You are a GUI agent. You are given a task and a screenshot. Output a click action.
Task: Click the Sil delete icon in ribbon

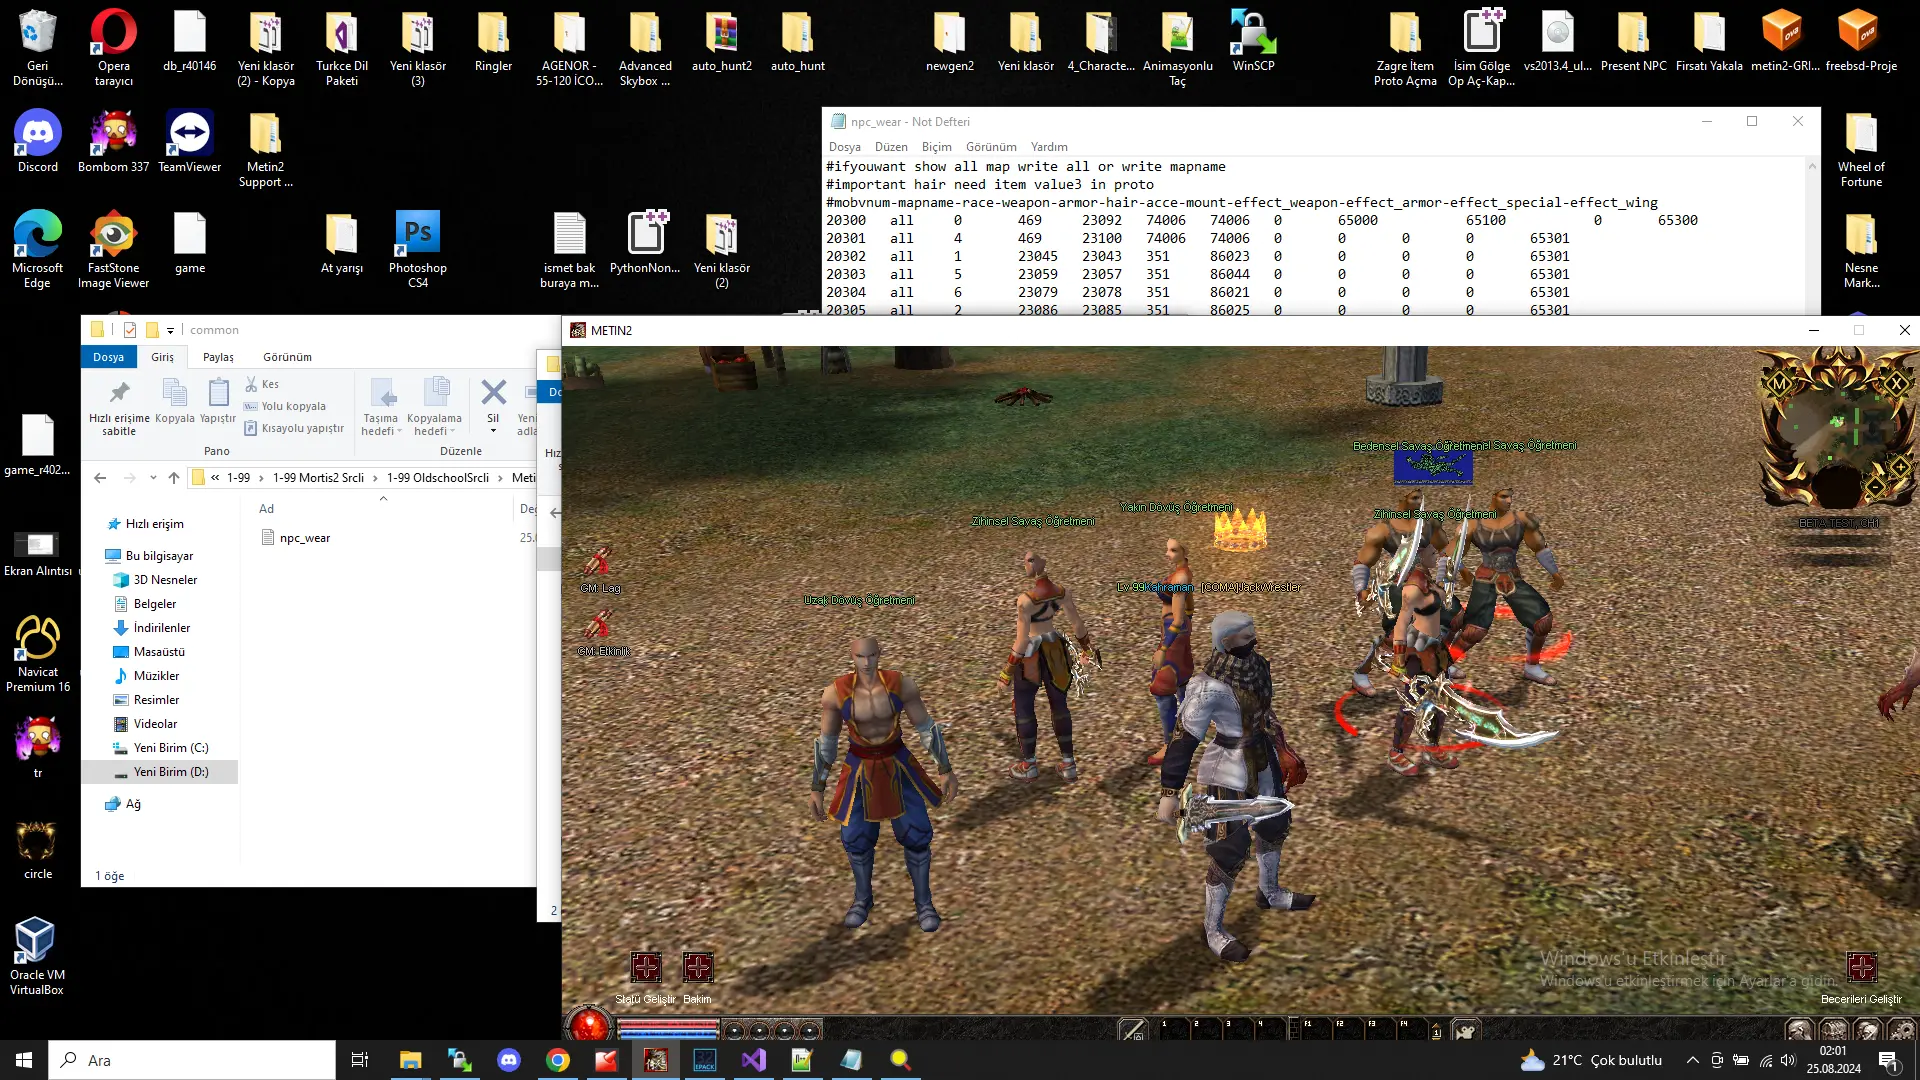pos(493,392)
